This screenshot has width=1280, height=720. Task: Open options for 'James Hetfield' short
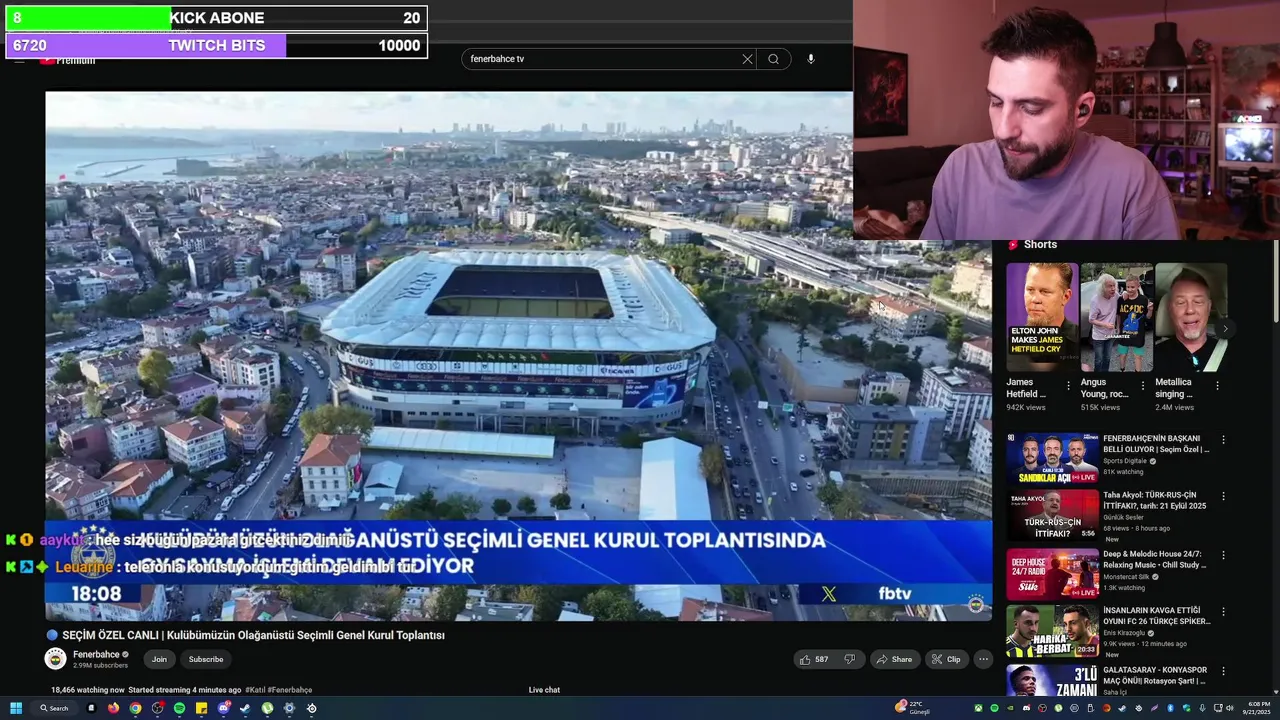1068,386
